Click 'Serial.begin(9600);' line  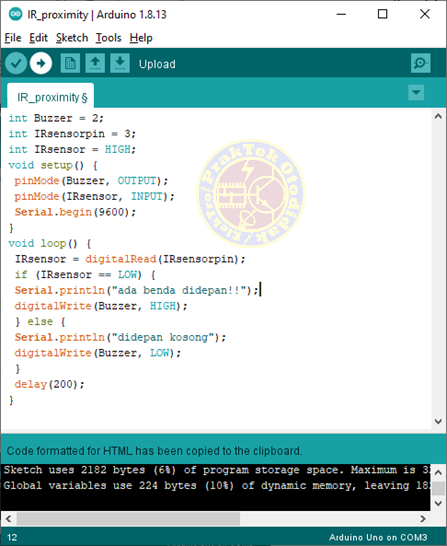tap(75, 212)
